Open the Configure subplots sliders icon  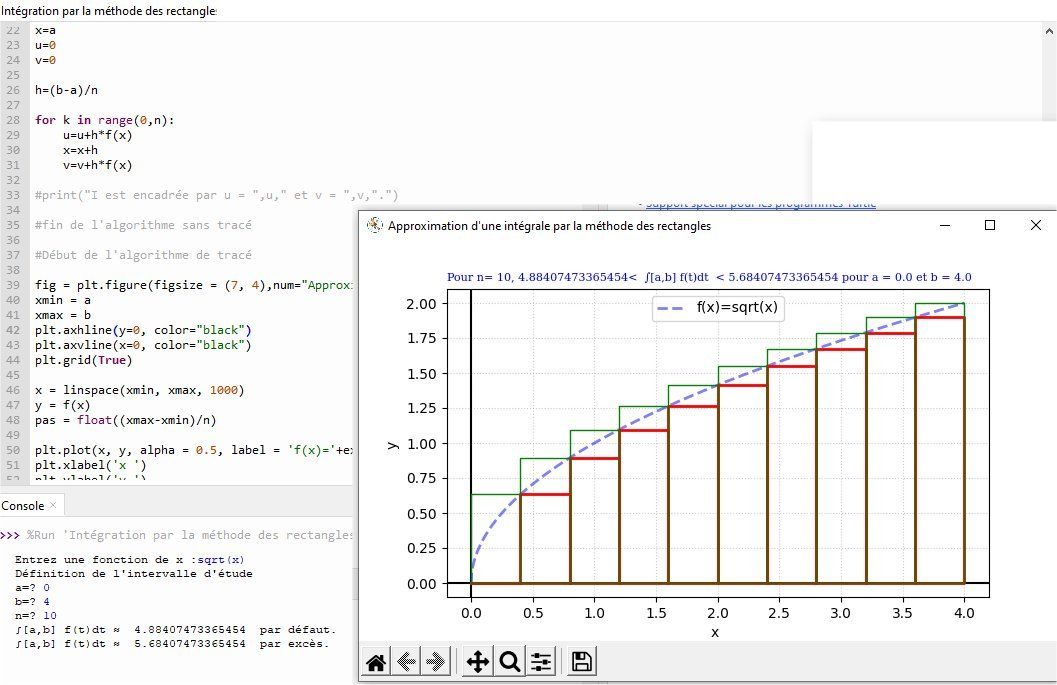tap(541, 662)
